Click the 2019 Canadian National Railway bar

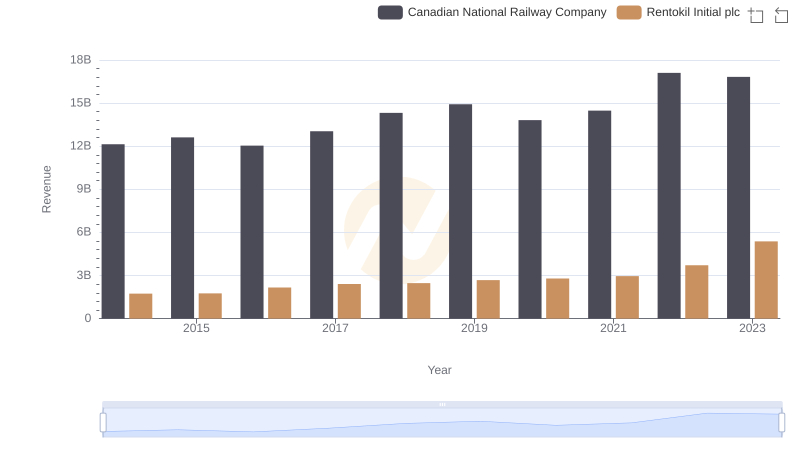[460, 212]
